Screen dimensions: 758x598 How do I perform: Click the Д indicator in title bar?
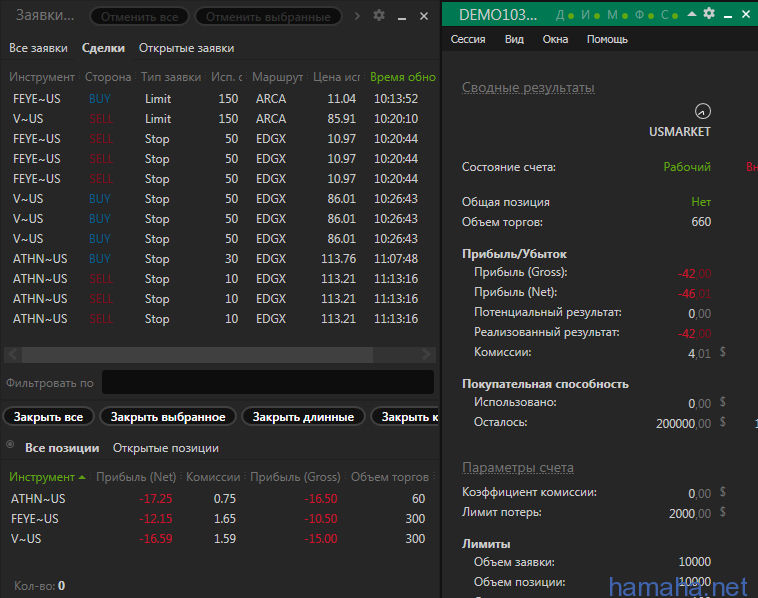558,14
